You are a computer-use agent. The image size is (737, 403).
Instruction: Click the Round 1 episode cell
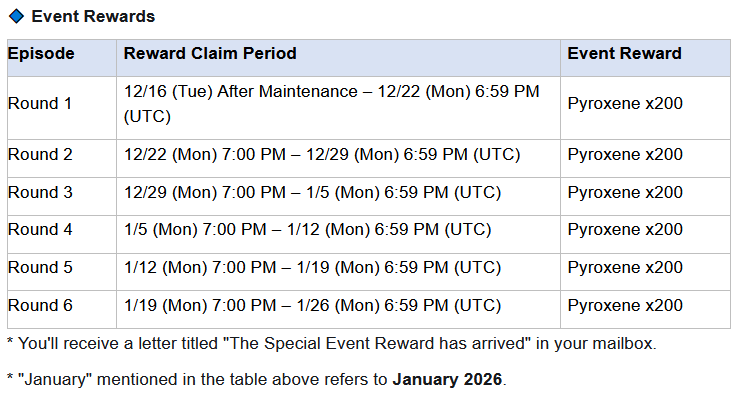coord(40,104)
